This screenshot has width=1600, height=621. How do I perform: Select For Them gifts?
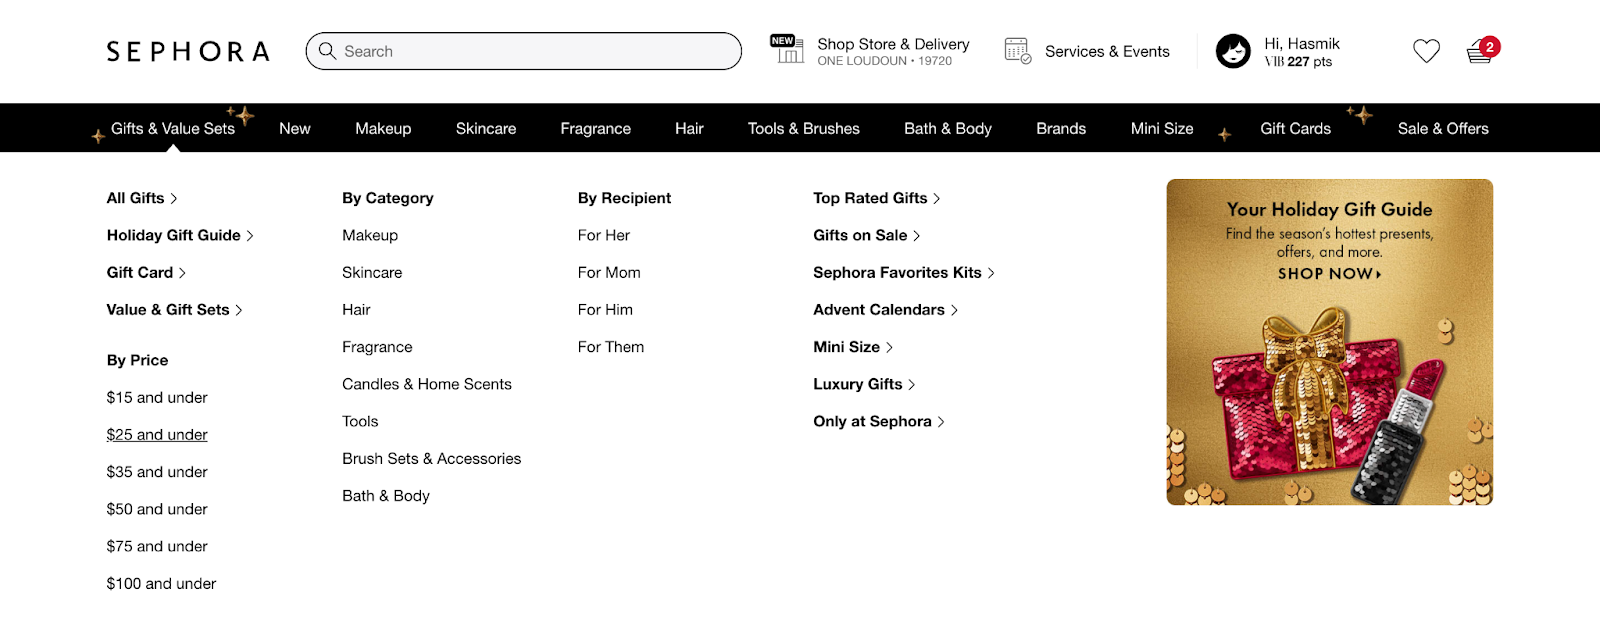click(x=611, y=347)
